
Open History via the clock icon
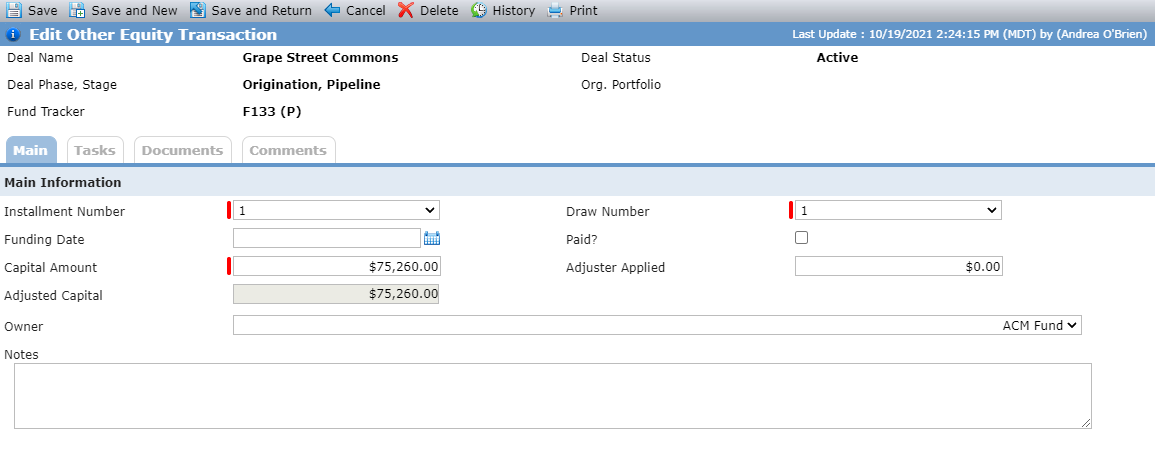(x=479, y=10)
